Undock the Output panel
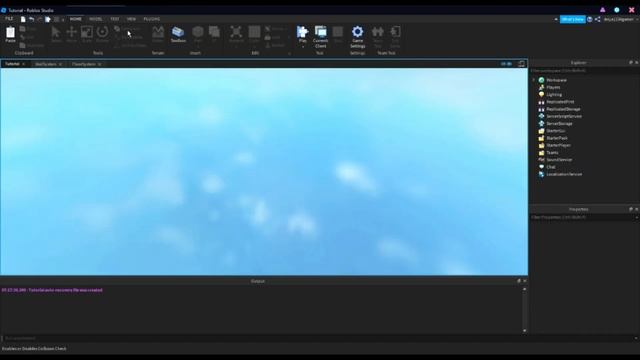The image size is (640, 360). click(x=519, y=281)
